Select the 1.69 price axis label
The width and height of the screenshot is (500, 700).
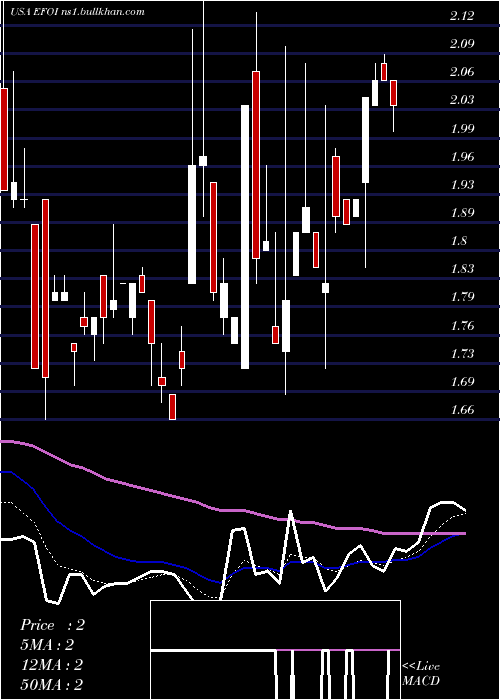462,382
